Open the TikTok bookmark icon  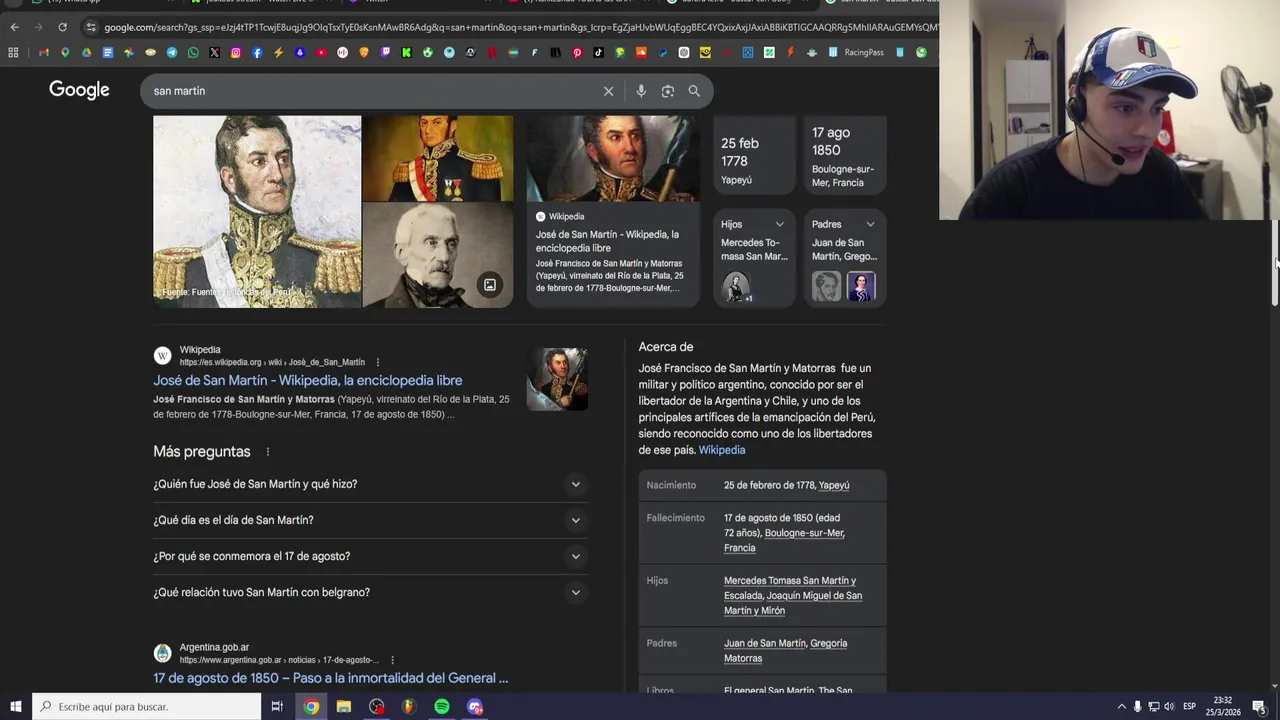pyautogui.click(x=598, y=52)
